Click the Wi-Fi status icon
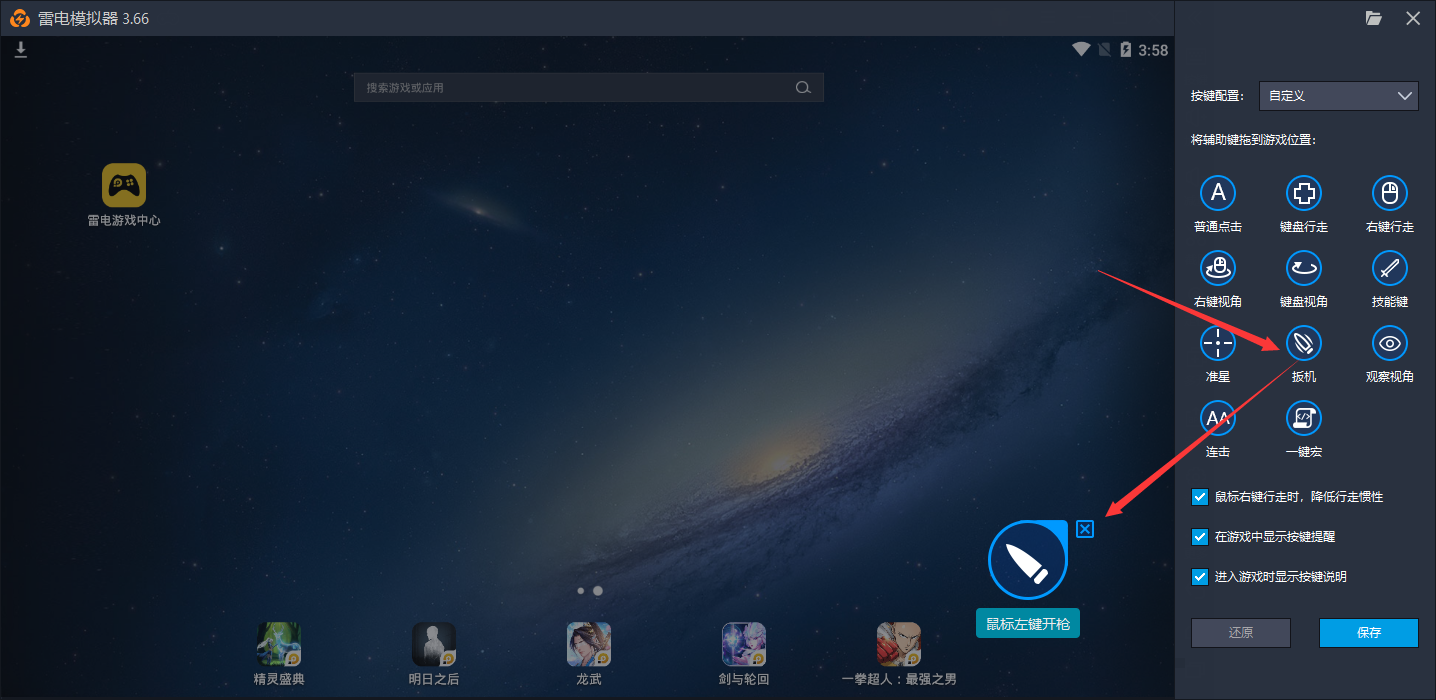 [x=1081, y=49]
